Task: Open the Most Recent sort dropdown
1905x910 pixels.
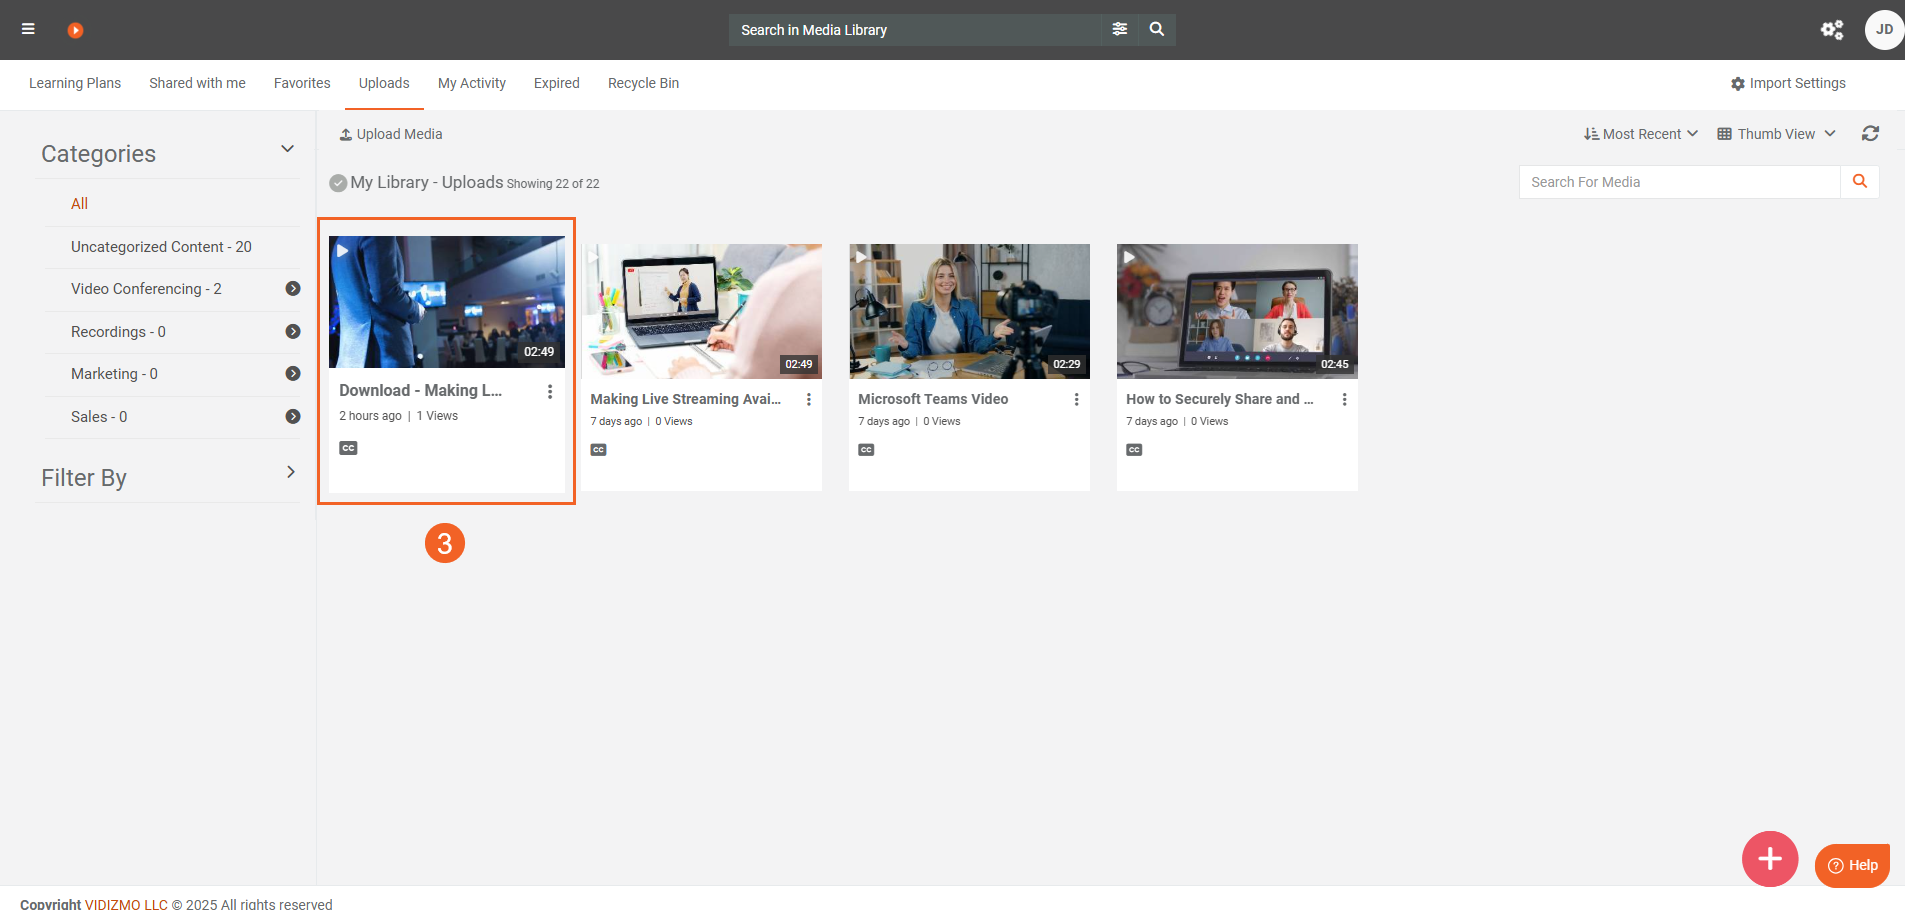Action: pyautogui.click(x=1640, y=134)
